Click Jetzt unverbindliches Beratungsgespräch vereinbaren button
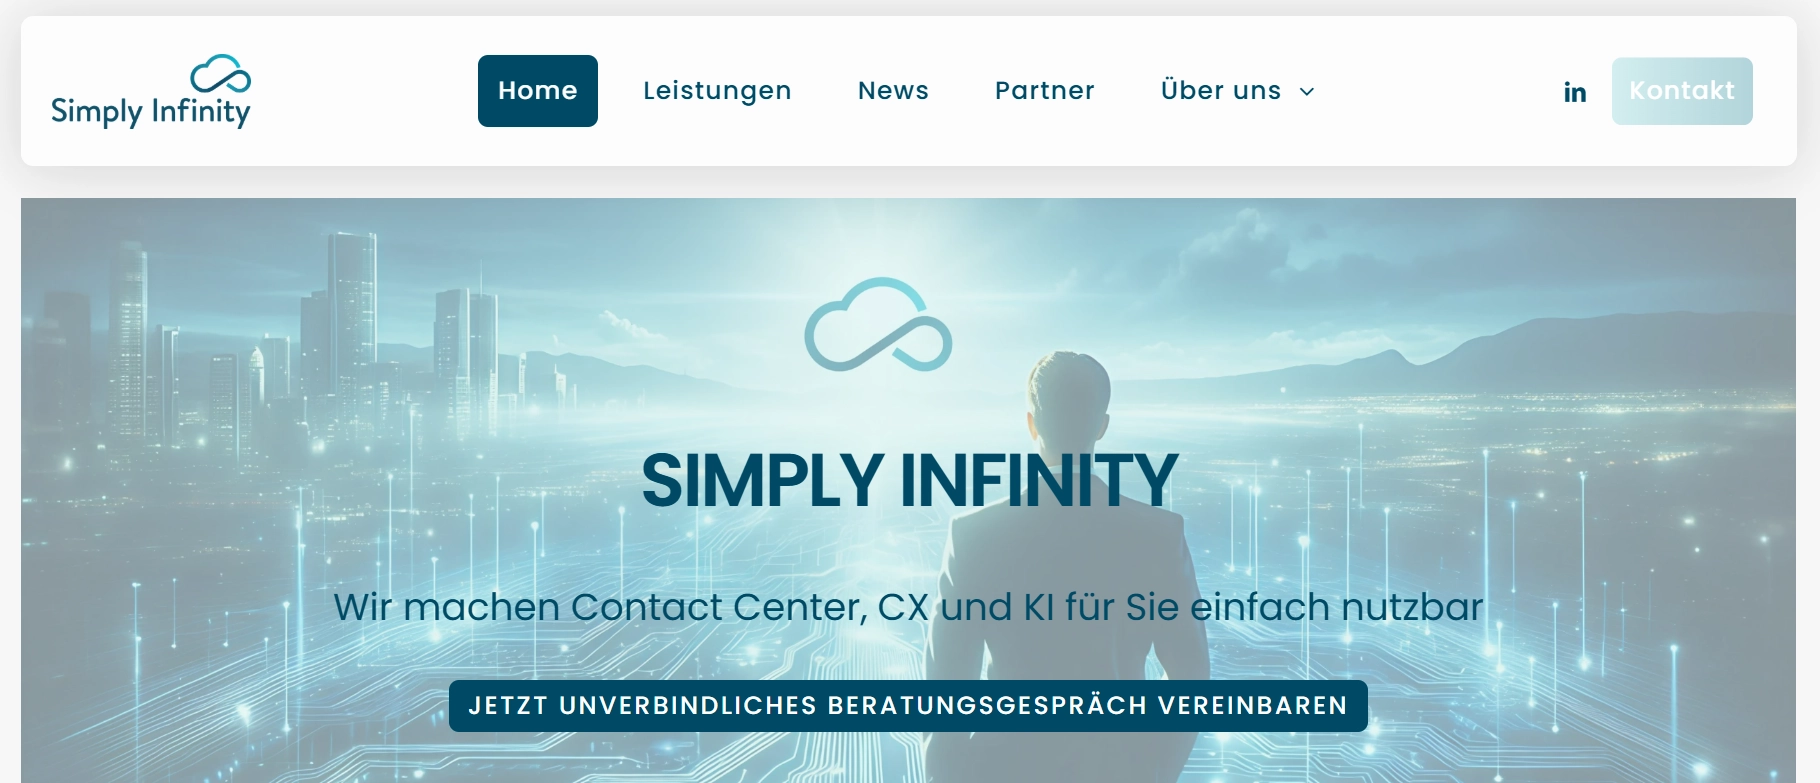This screenshot has width=1820, height=783. [908, 706]
